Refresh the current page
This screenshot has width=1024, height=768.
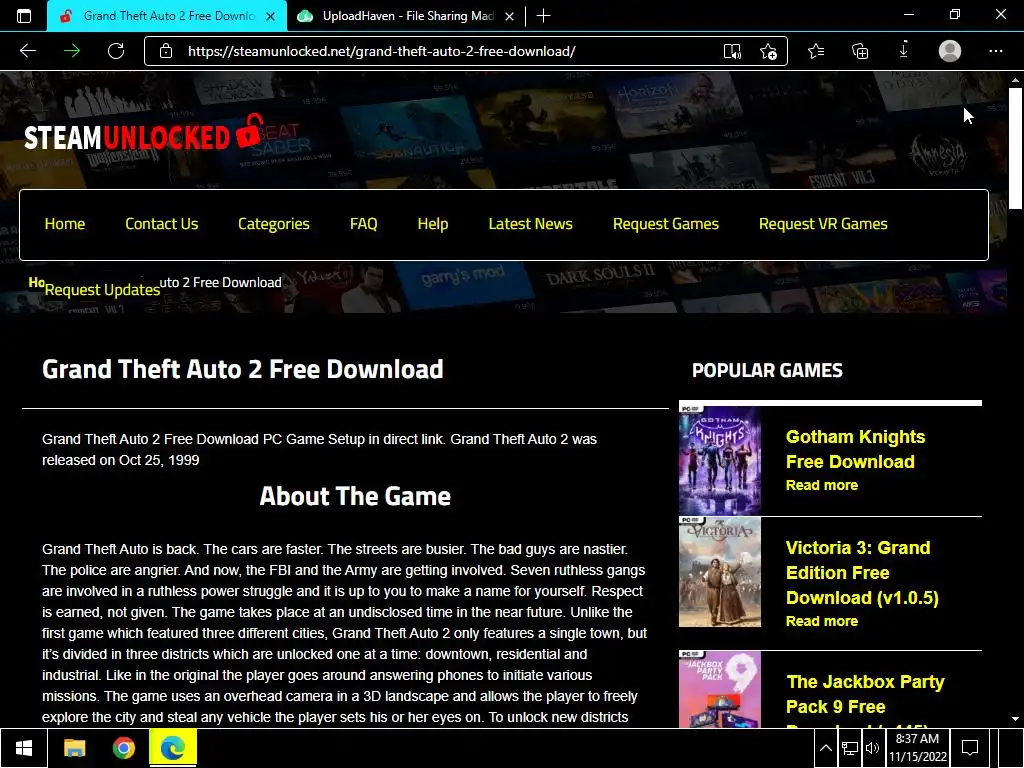[116, 51]
